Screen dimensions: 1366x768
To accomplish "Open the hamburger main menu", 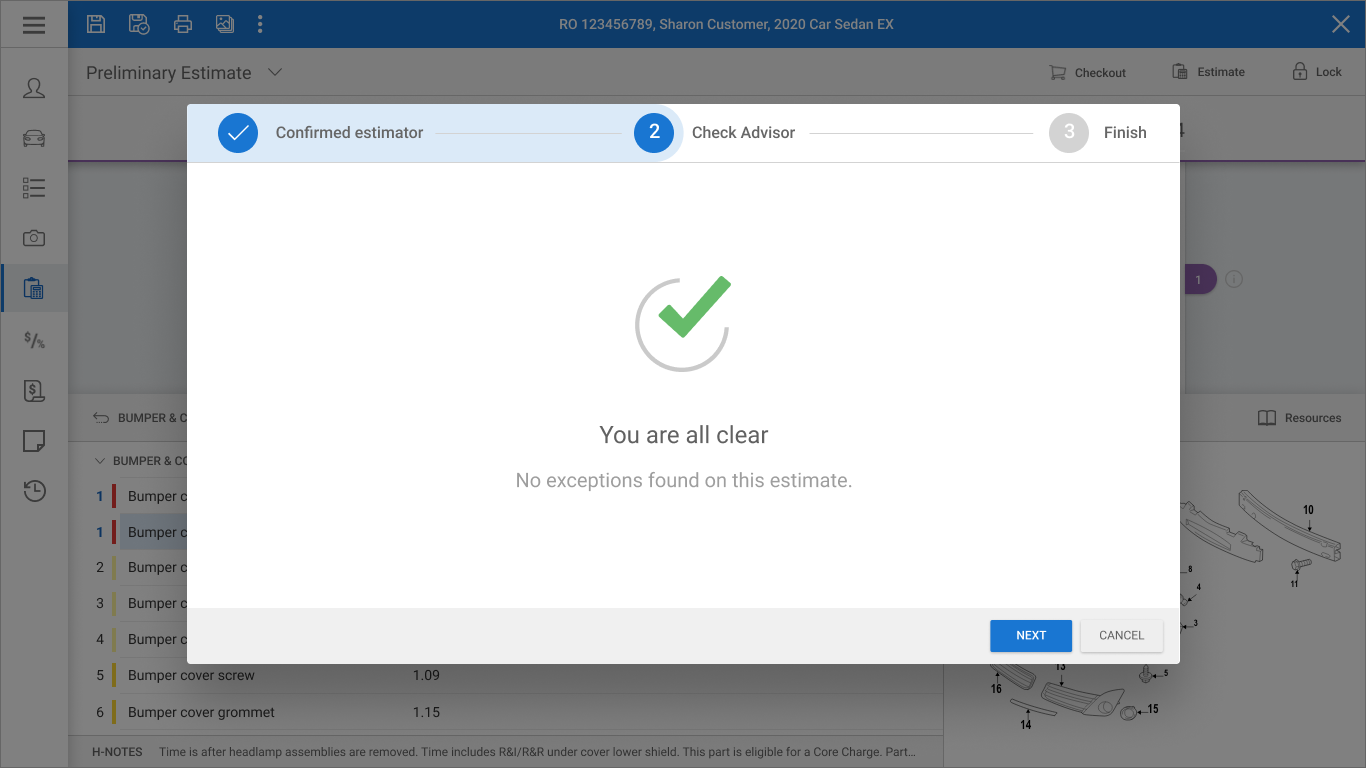I will [x=34, y=24].
